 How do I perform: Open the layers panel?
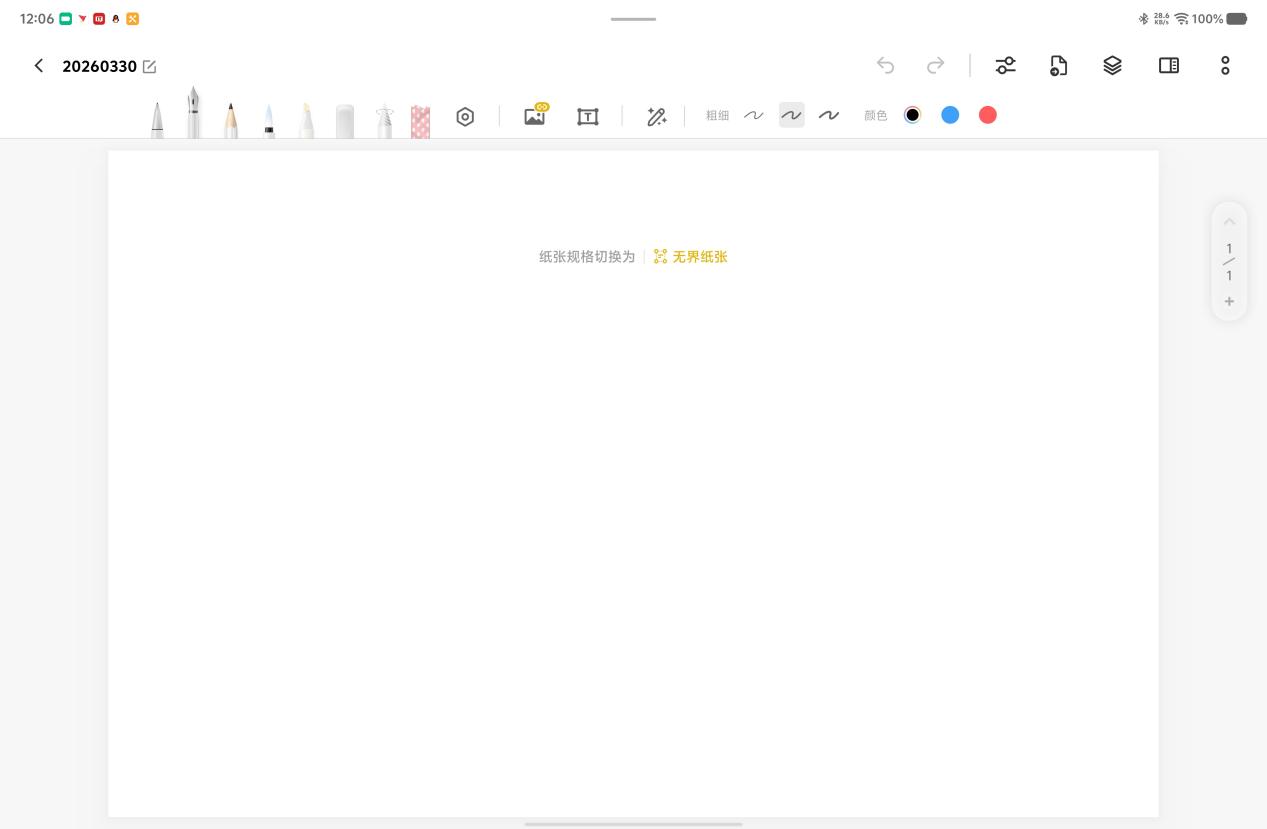point(1112,66)
